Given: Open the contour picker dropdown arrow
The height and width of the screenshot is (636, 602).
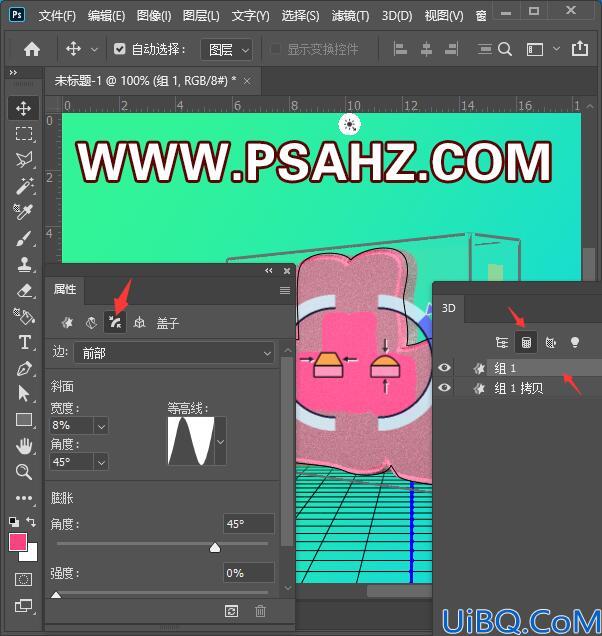Looking at the screenshot, I should 220,441.
